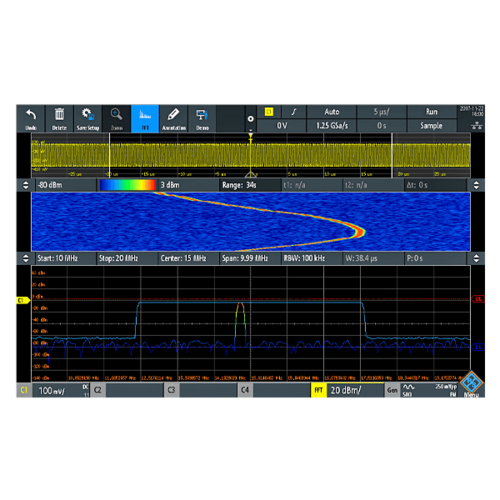Open the 5 µs/ time scale setting
The height and width of the screenshot is (500, 500).
coord(382,112)
